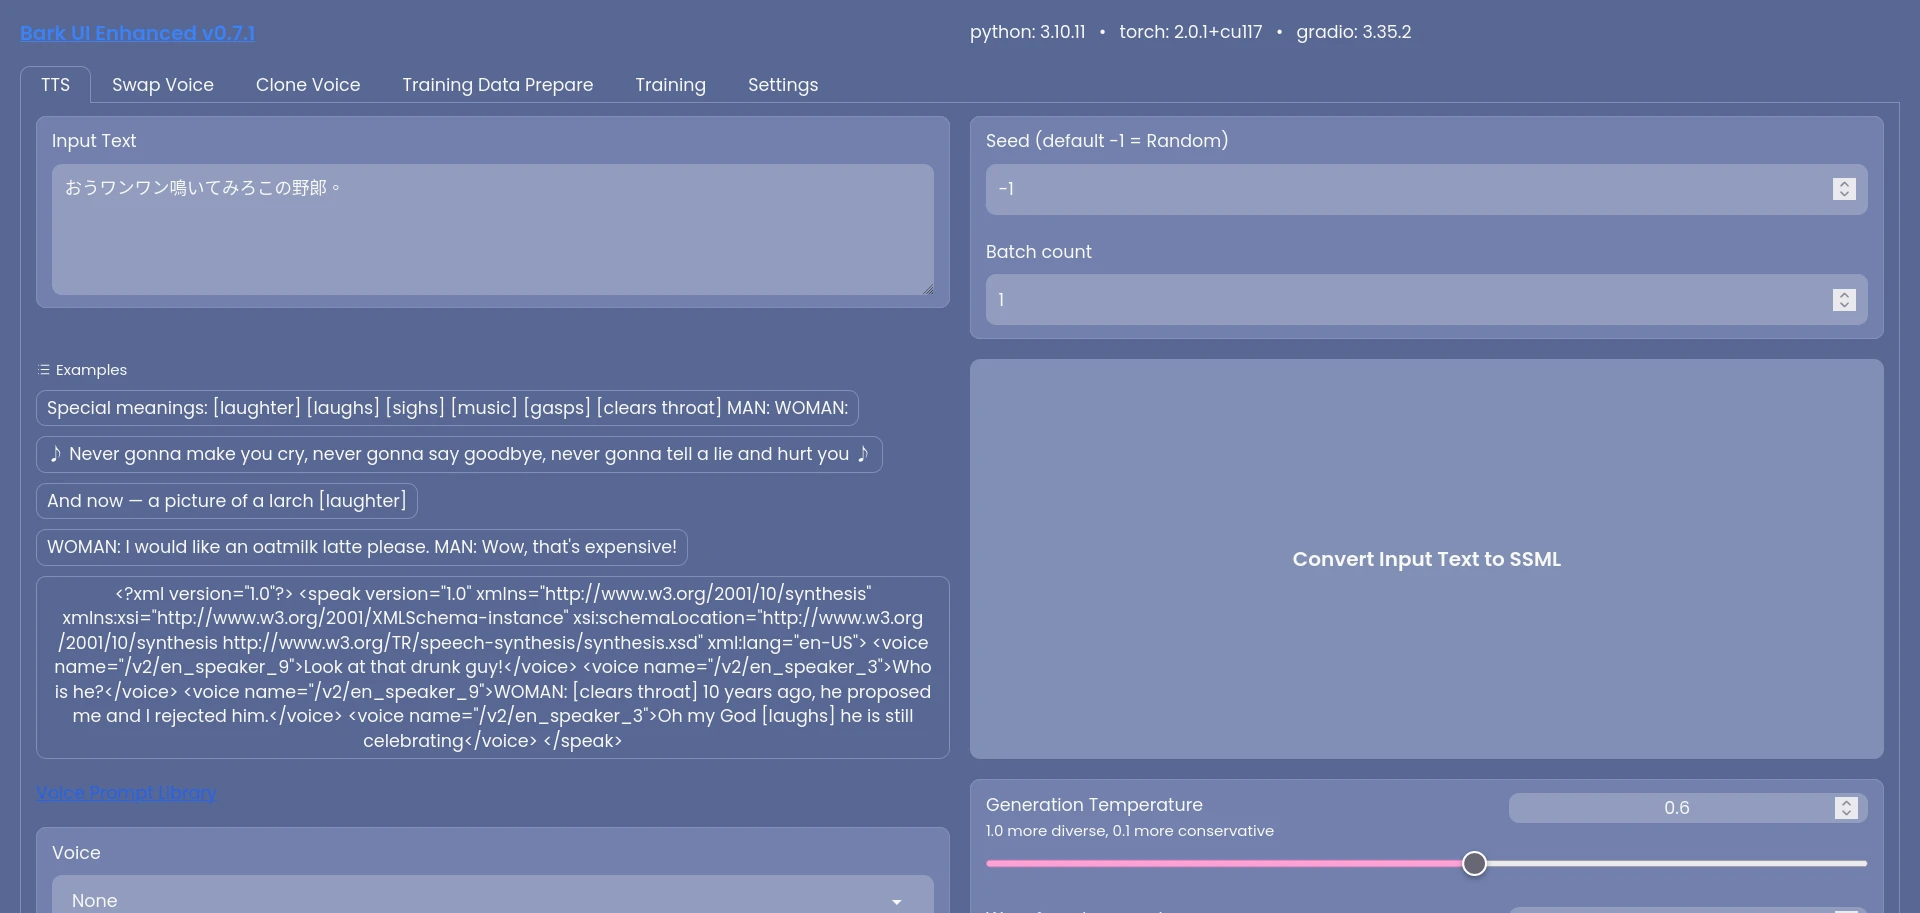
Task: Go to the Training tab
Action: click(x=670, y=85)
